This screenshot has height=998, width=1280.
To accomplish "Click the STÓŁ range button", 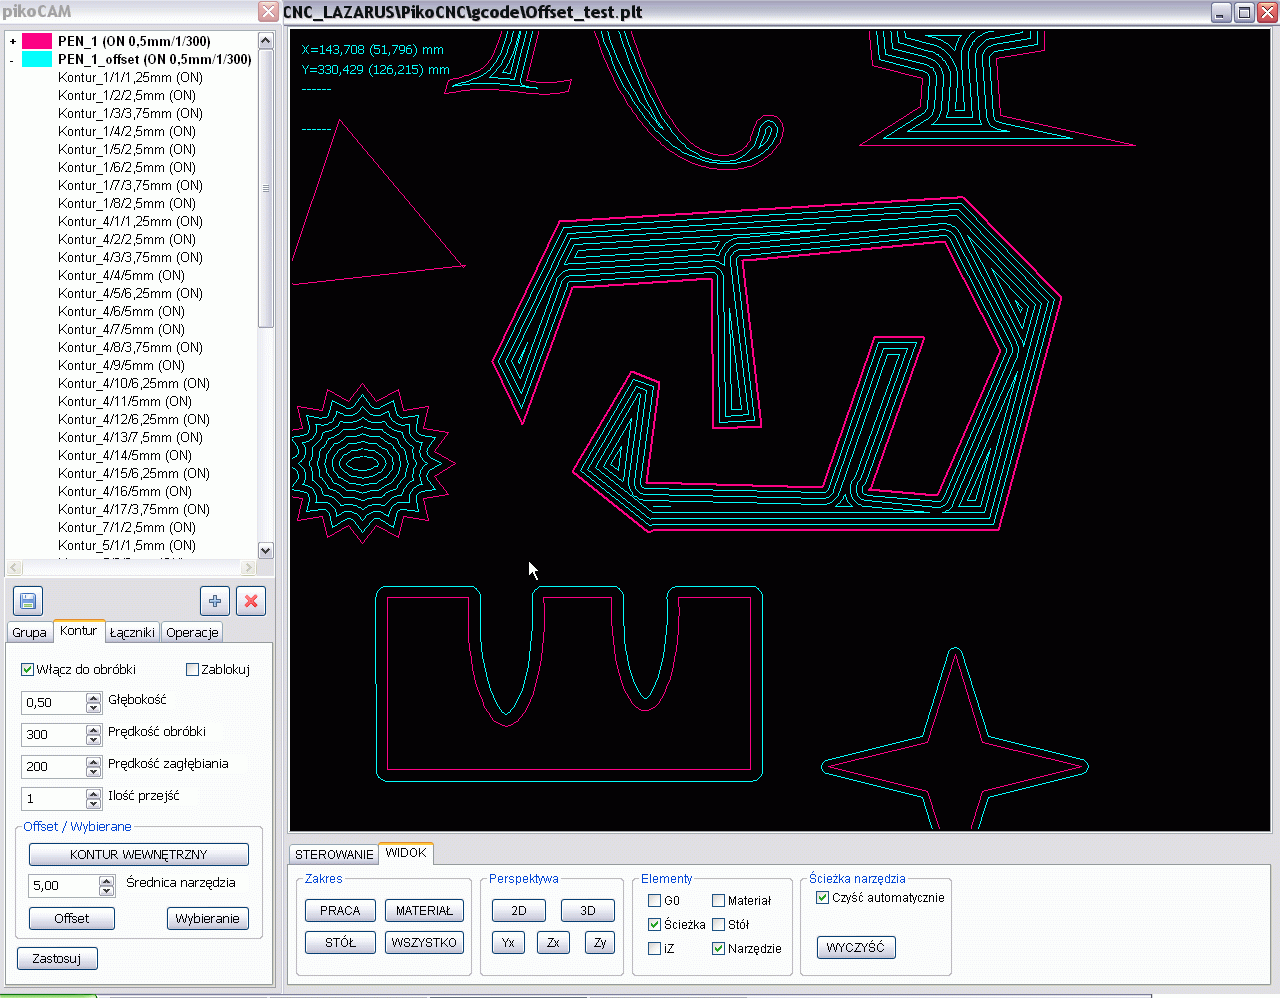I will point(340,942).
